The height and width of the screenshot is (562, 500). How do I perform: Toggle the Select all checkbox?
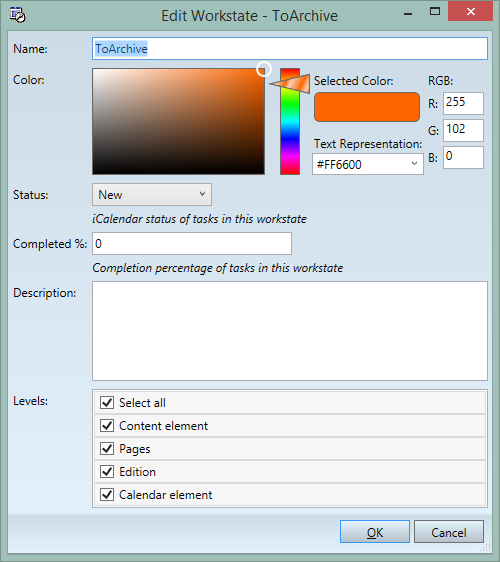pyautogui.click(x=107, y=403)
